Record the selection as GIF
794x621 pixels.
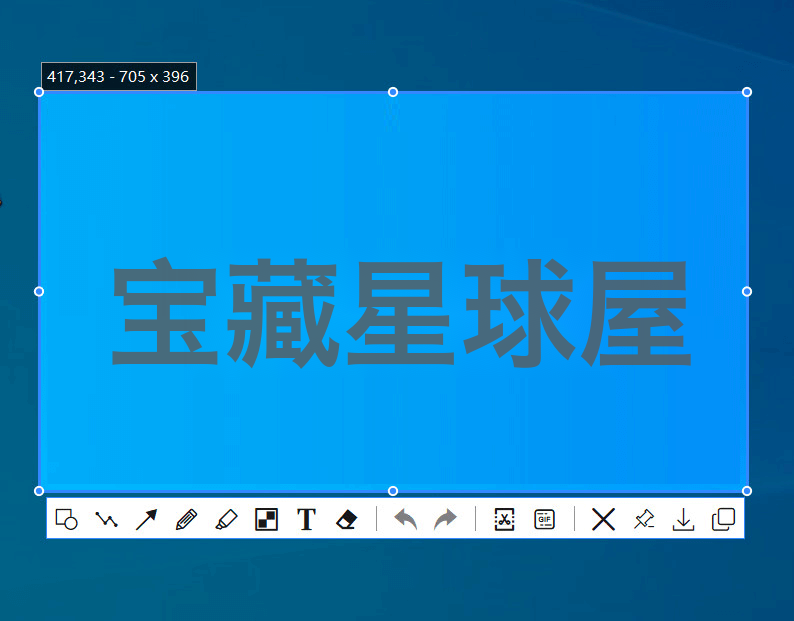(544, 519)
